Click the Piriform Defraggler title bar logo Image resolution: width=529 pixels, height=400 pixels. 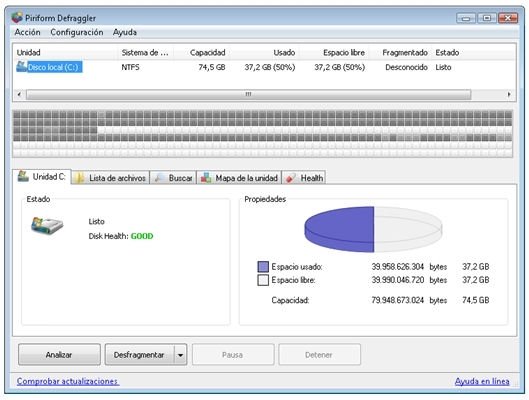pos(17,17)
